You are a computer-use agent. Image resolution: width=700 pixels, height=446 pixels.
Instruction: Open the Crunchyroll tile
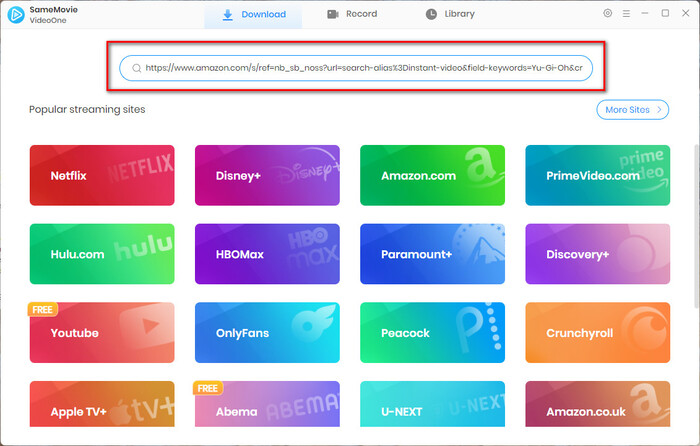pyautogui.click(x=598, y=333)
